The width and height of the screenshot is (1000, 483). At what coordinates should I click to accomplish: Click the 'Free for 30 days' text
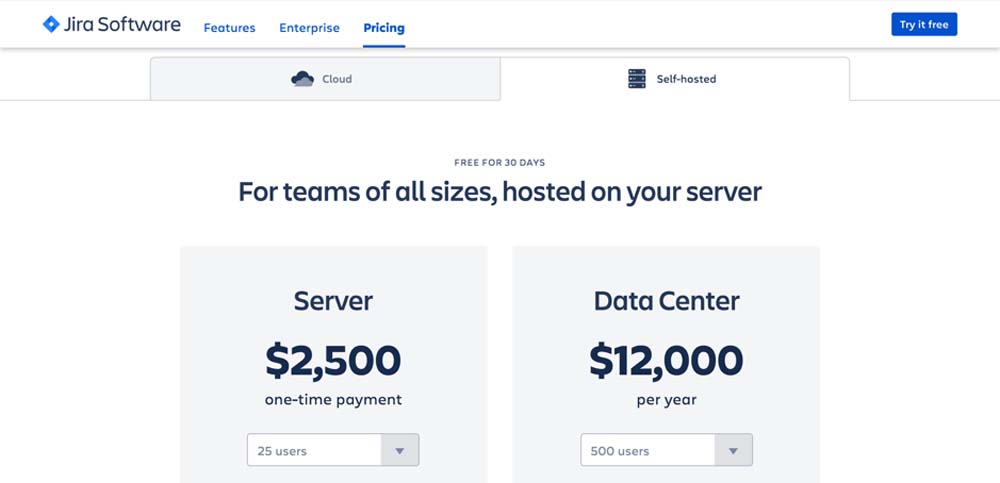coord(499,162)
